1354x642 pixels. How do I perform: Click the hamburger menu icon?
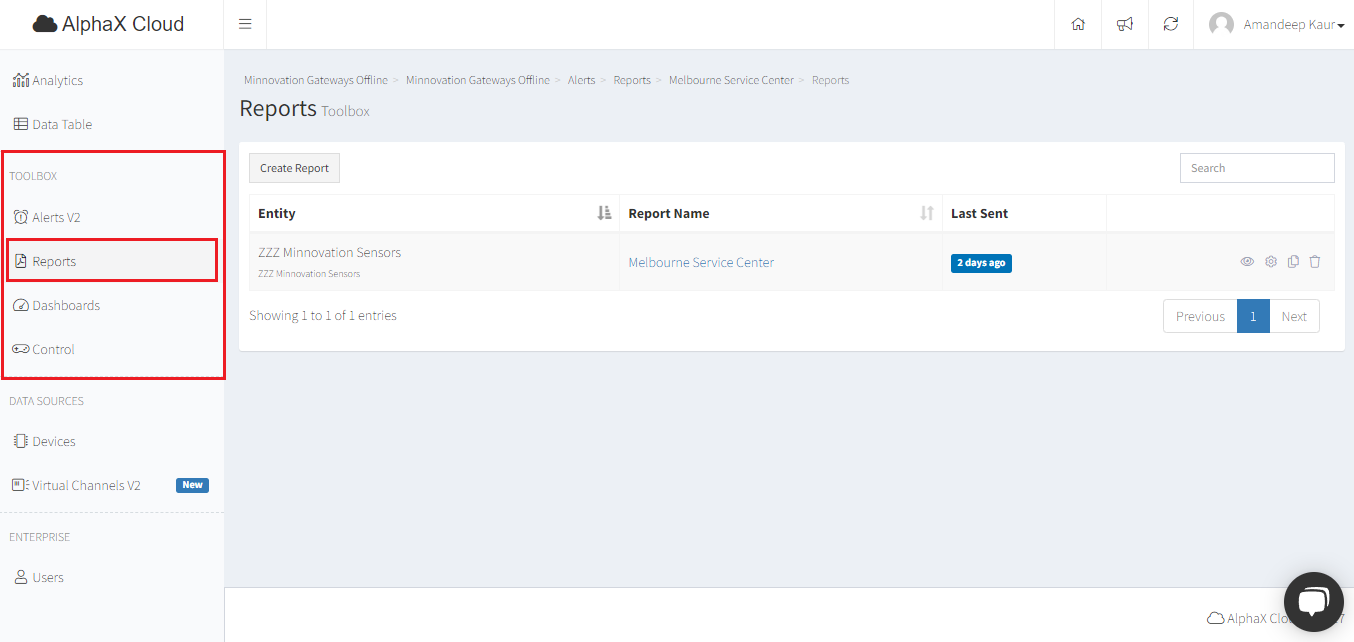click(x=245, y=25)
